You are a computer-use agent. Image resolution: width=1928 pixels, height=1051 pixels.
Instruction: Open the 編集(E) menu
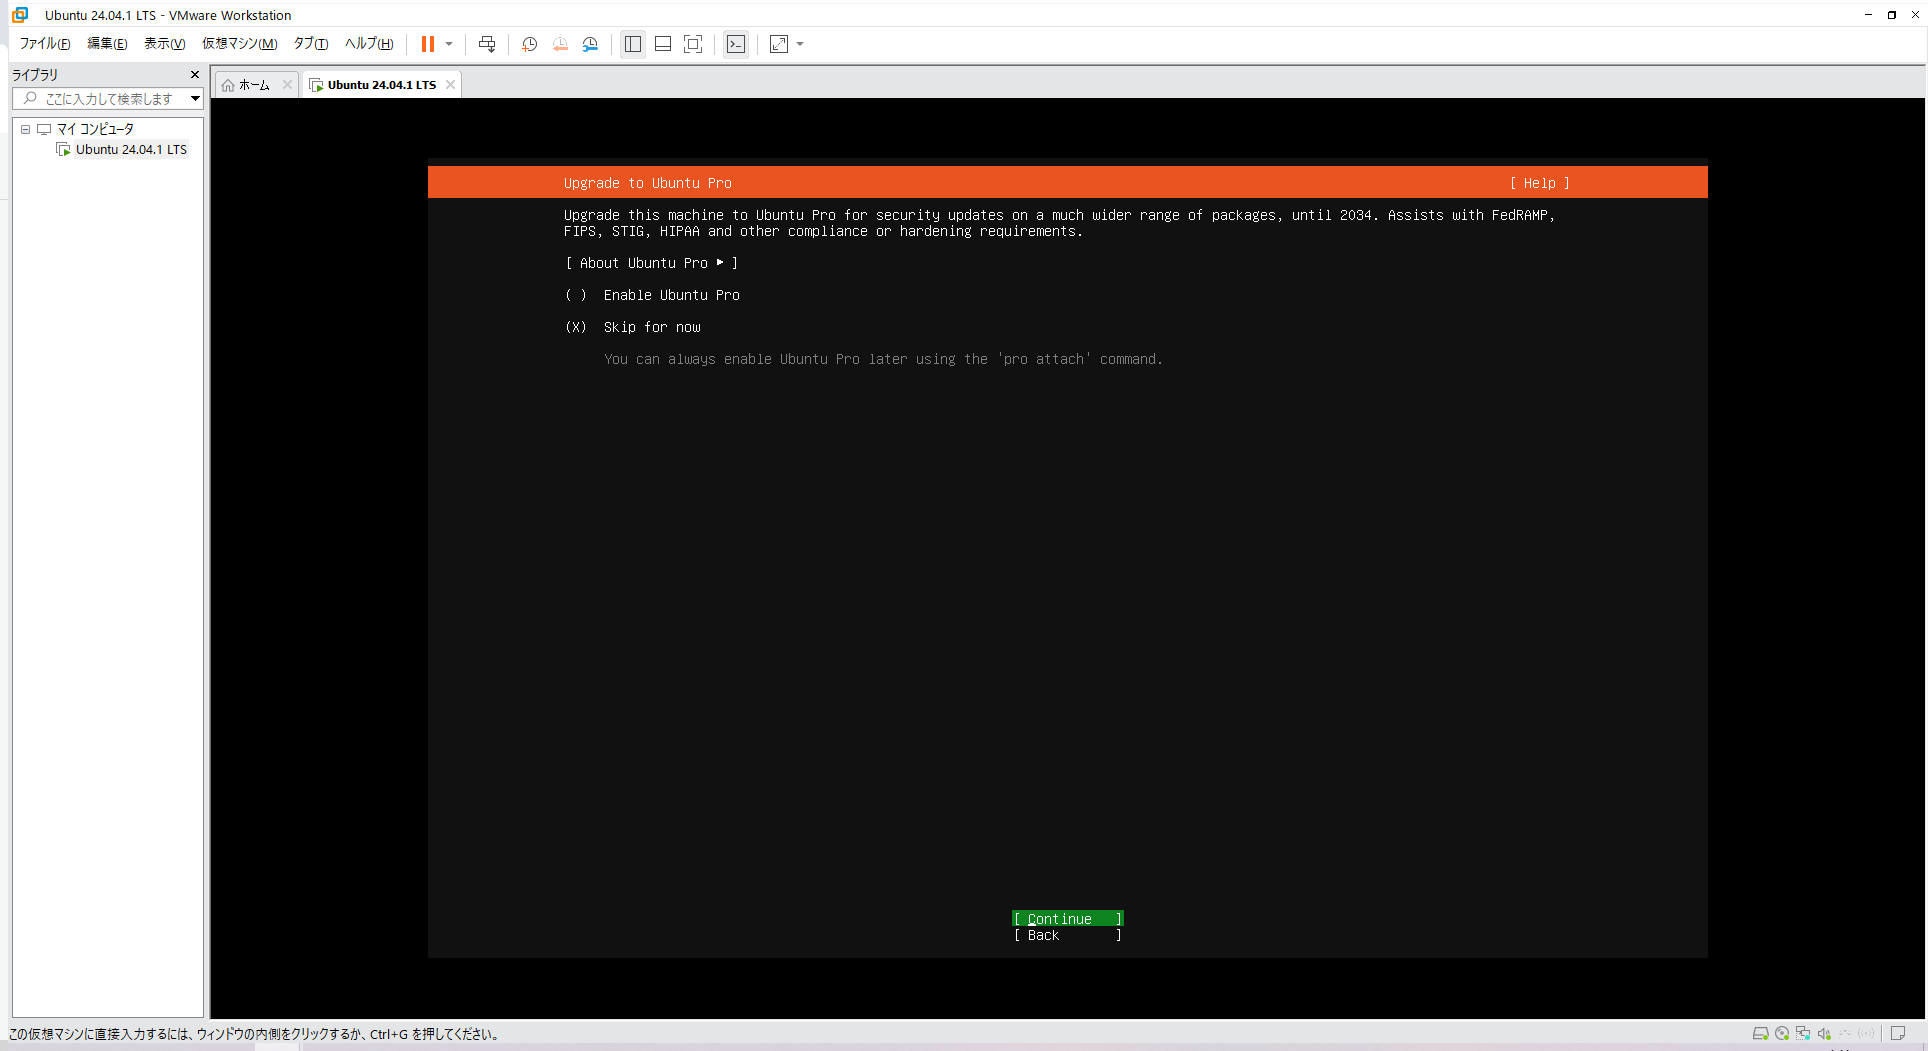(x=107, y=44)
